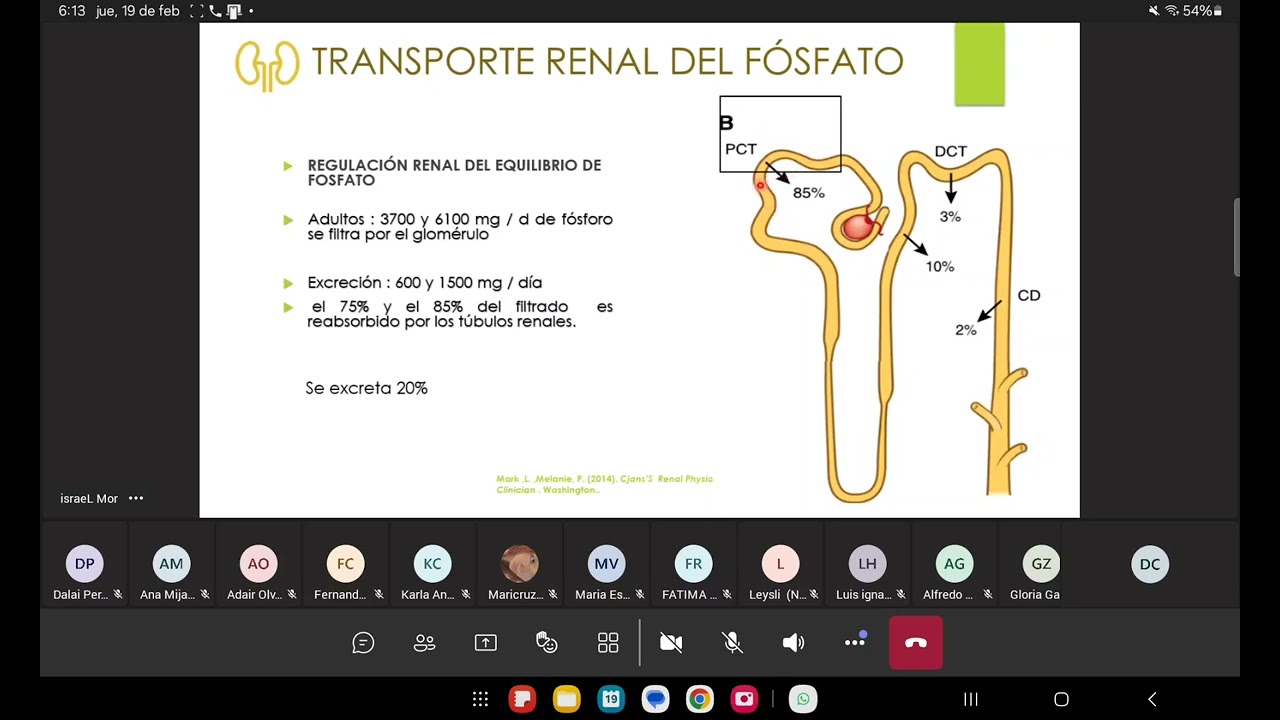
Task: Start sharing your screen
Action: (x=485, y=643)
